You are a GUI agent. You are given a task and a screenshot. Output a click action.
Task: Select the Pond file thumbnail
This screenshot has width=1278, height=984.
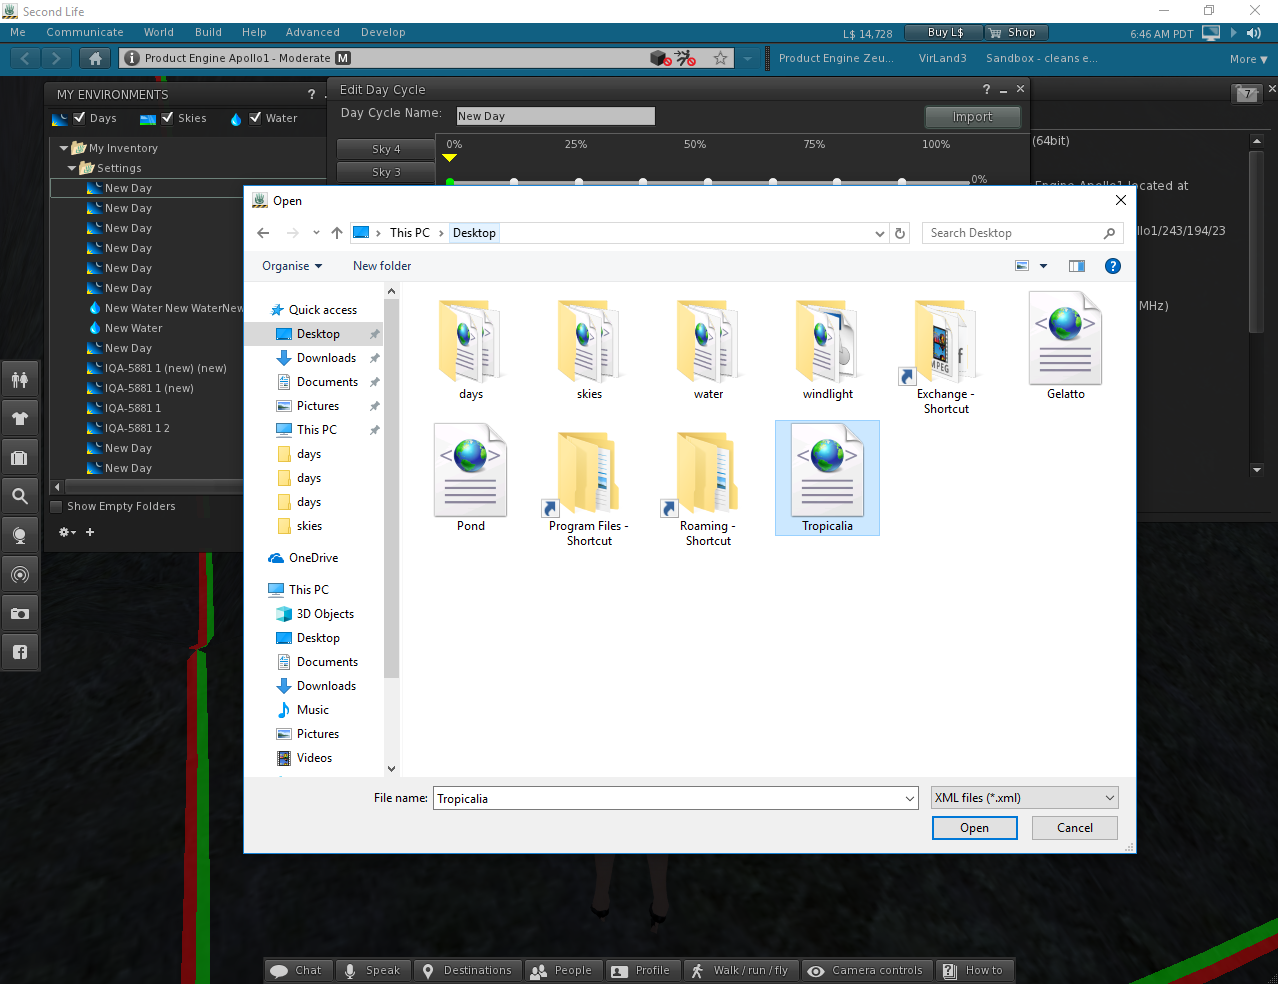point(470,470)
